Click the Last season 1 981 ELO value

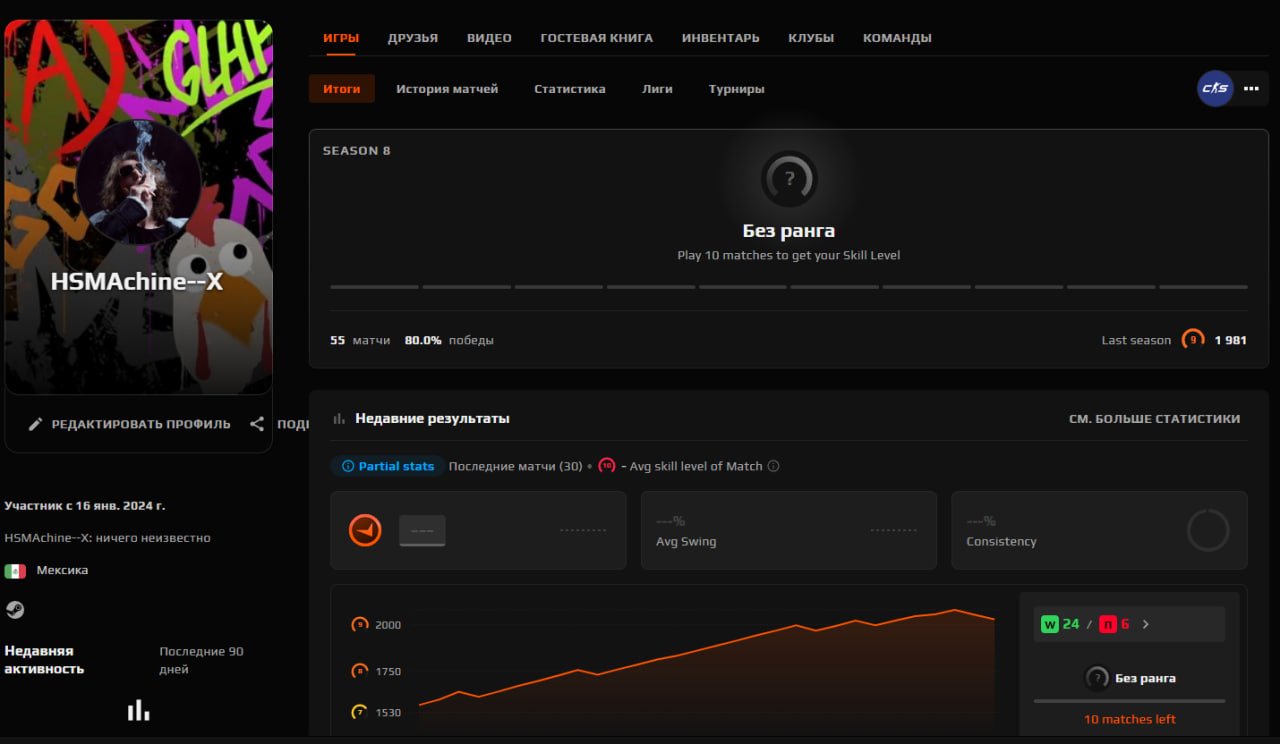(1230, 340)
